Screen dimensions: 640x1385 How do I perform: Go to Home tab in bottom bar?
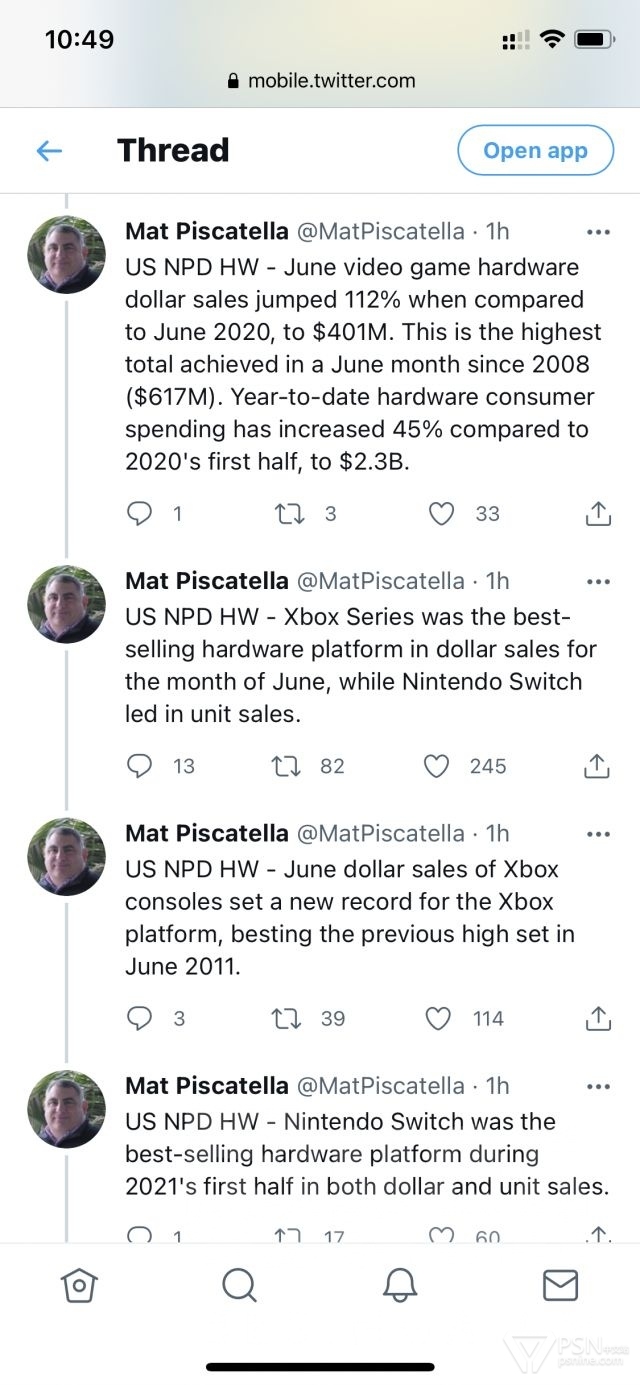[78, 1285]
